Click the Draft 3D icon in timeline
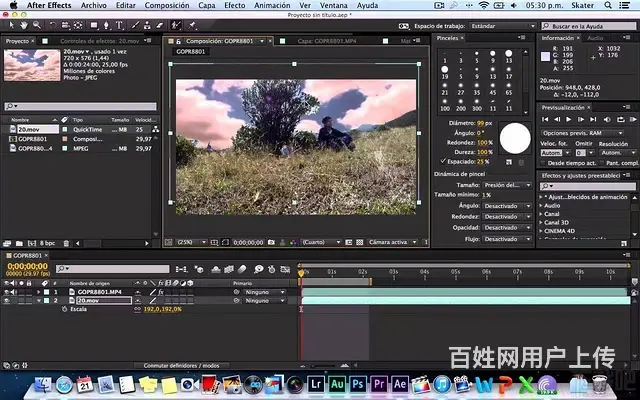 click(x=199, y=269)
